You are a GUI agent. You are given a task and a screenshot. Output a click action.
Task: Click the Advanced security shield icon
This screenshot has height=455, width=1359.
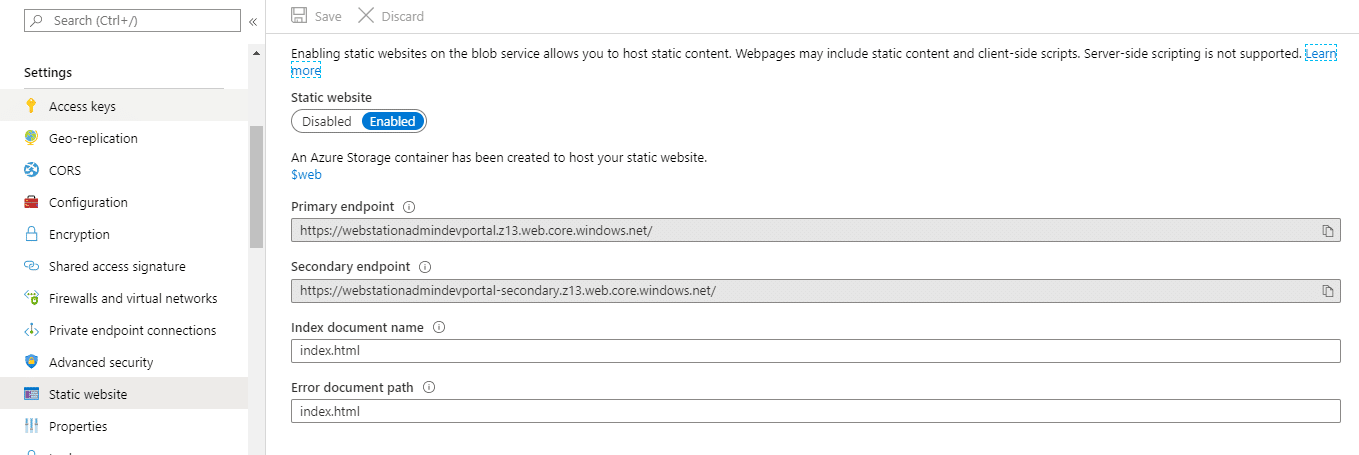[31, 362]
